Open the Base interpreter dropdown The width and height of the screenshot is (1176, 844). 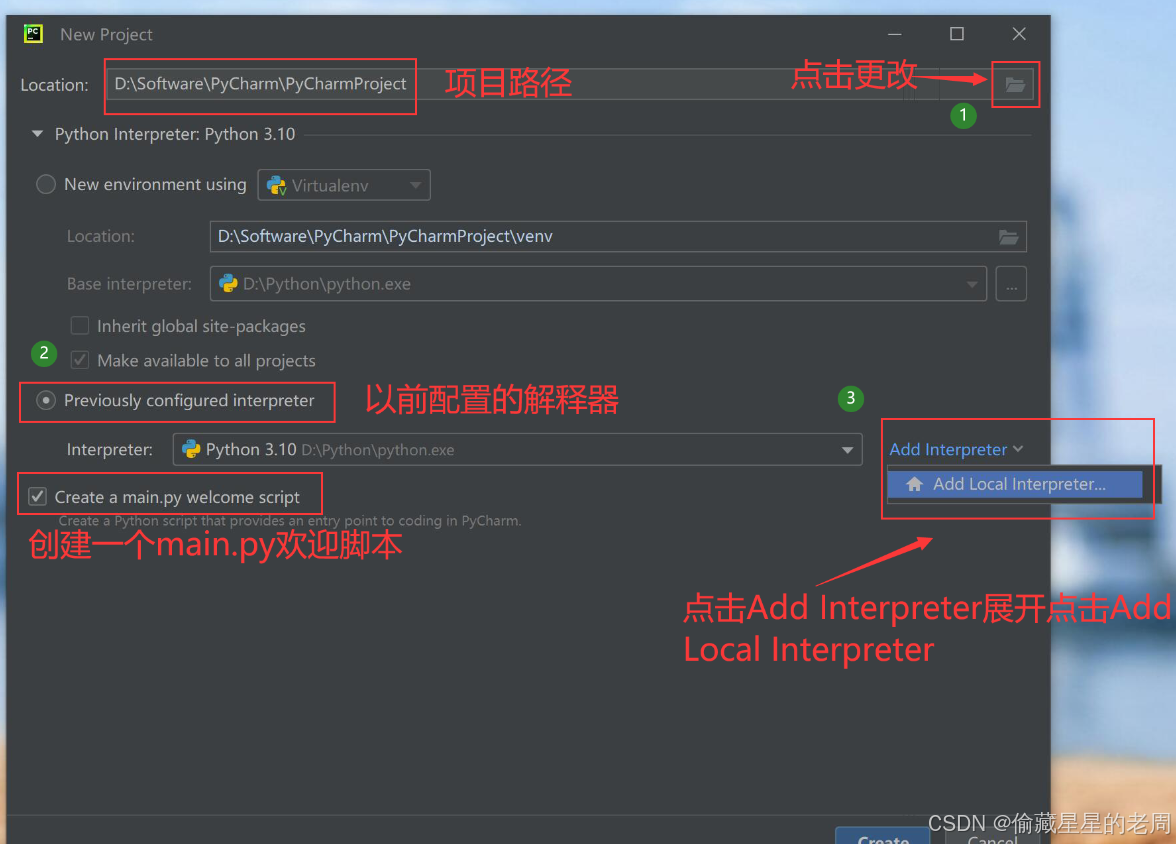point(598,284)
